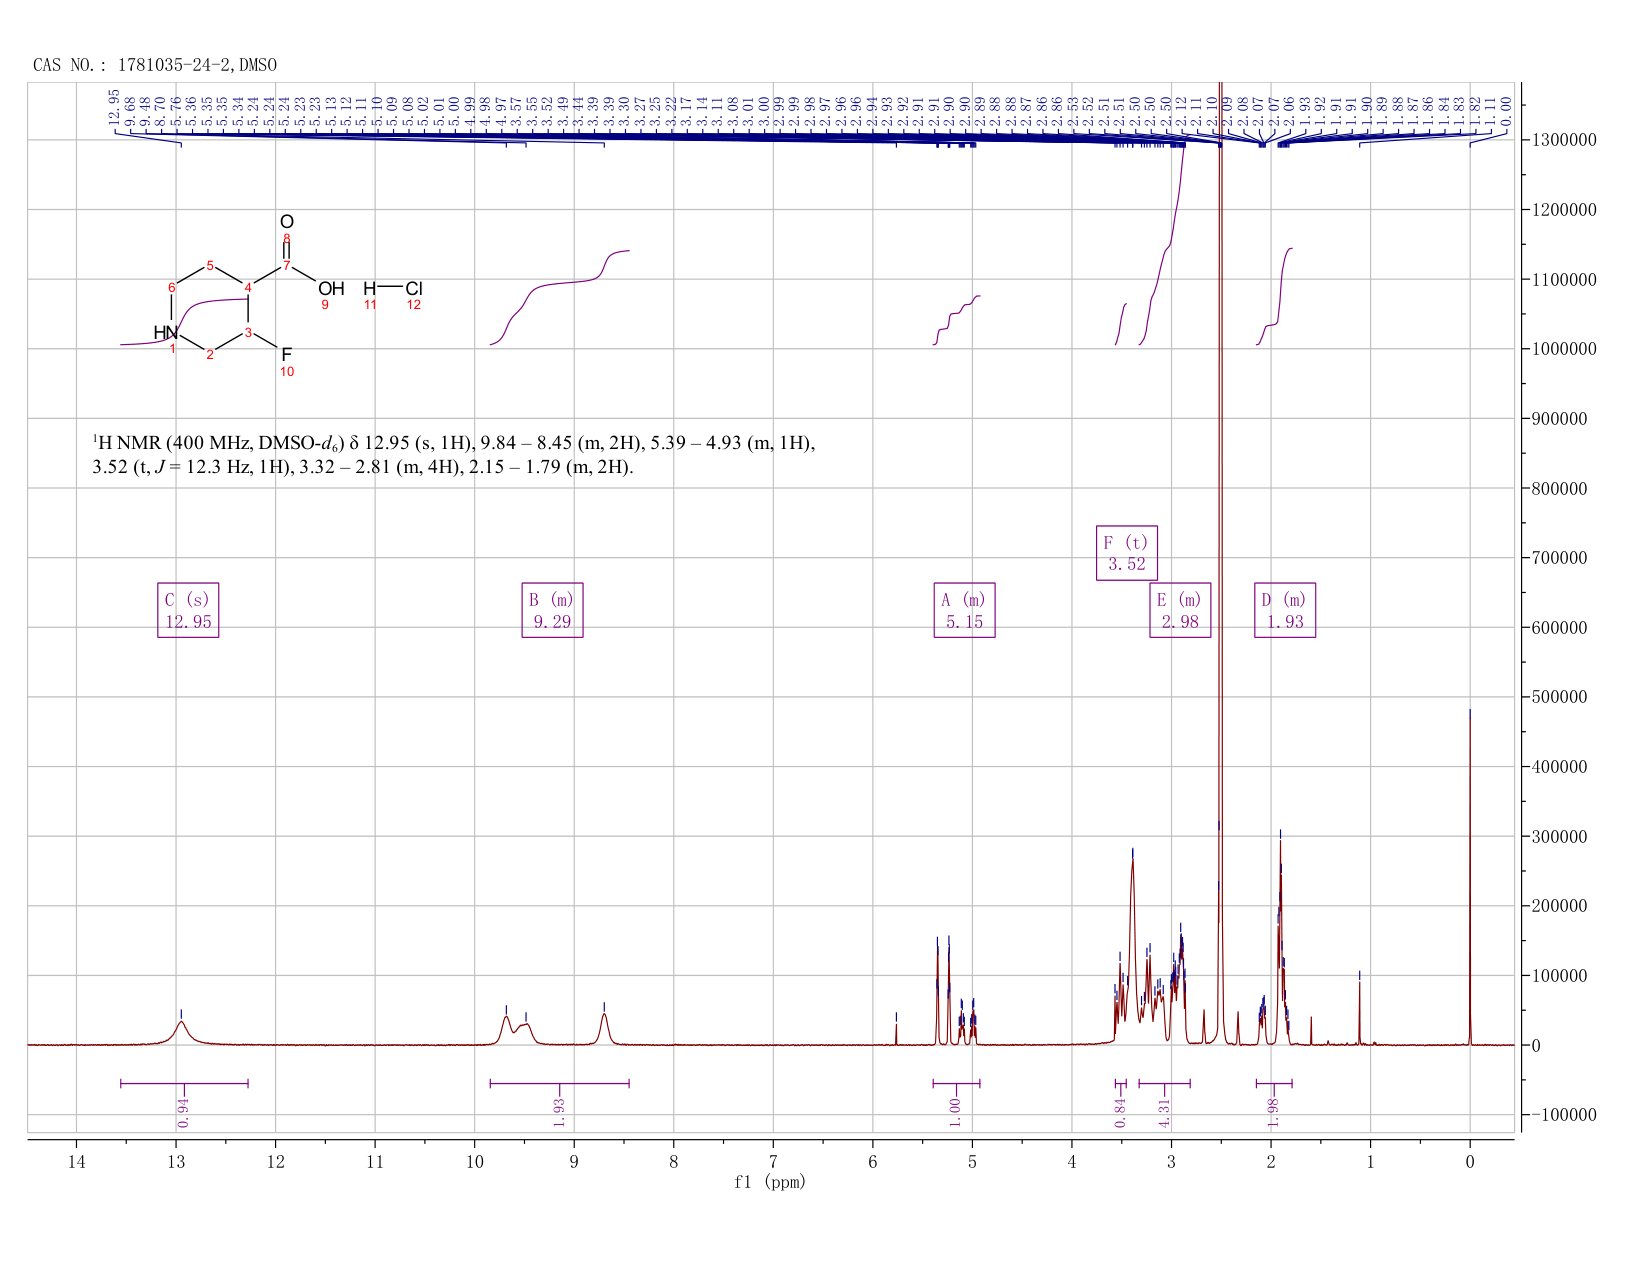Viewport: 1650px width, 1275px height.
Task: Click the OH group of the molecule
Action: pos(331,289)
